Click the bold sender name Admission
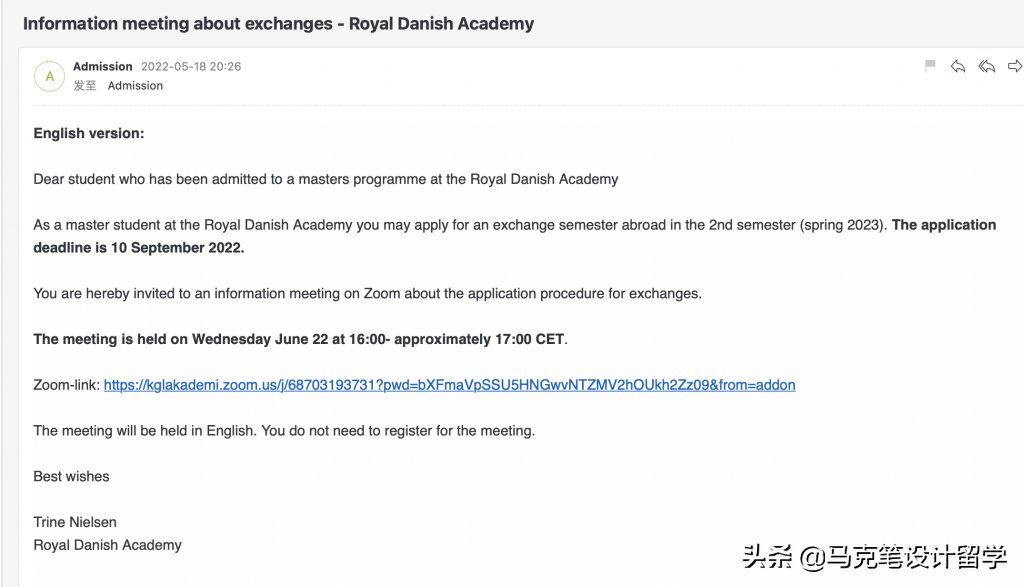The height and width of the screenshot is (587, 1024). [103, 67]
